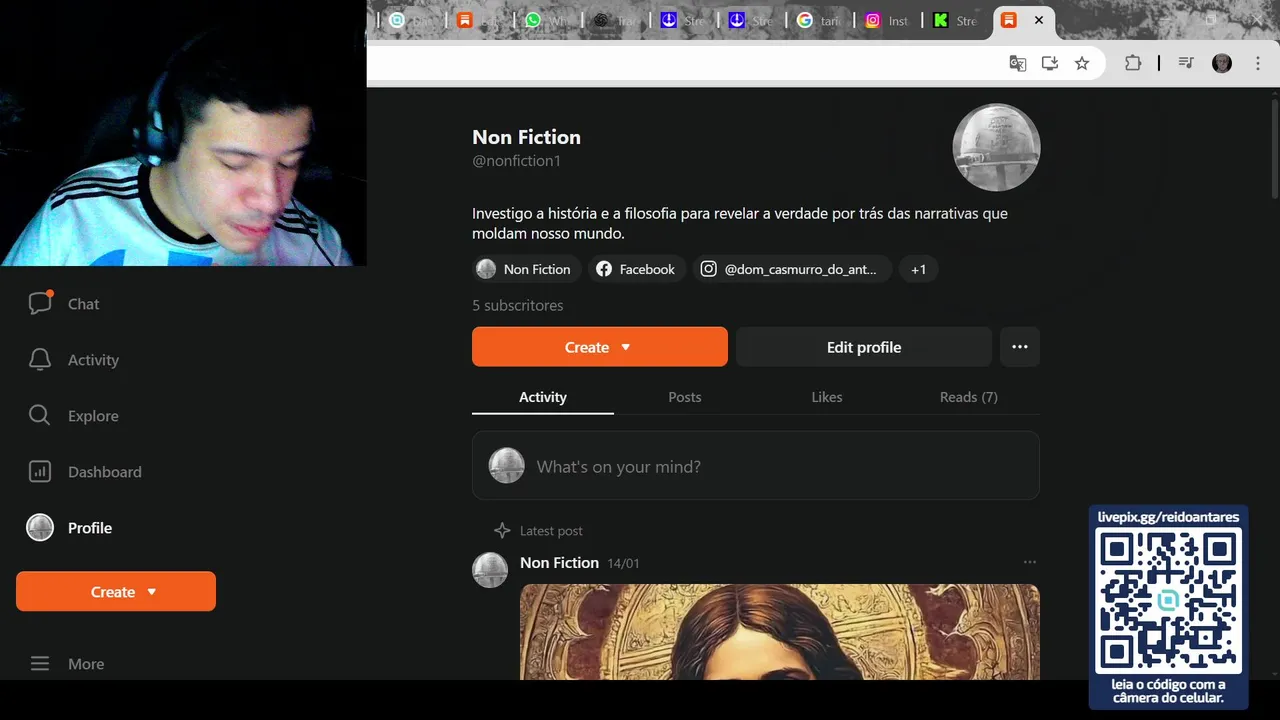
Task: Expand the More menu in sidebar
Action: coord(66,664)
